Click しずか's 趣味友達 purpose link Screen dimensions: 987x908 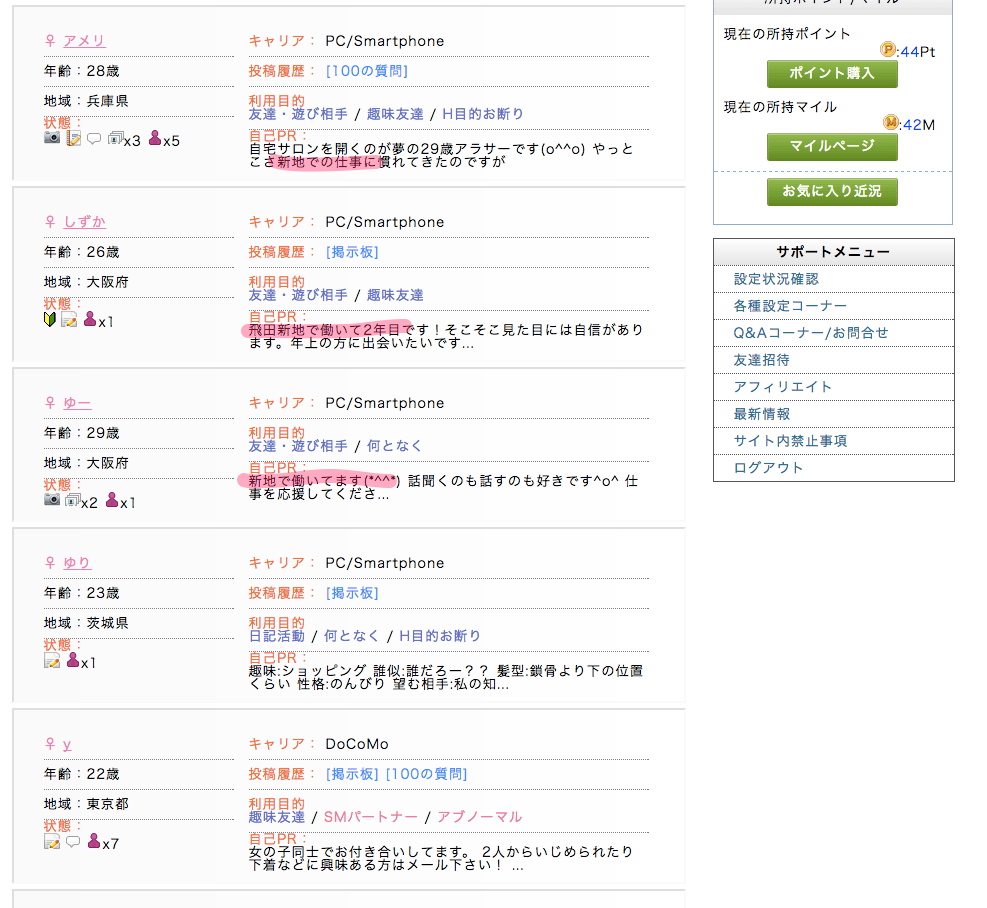coord(395,295)
